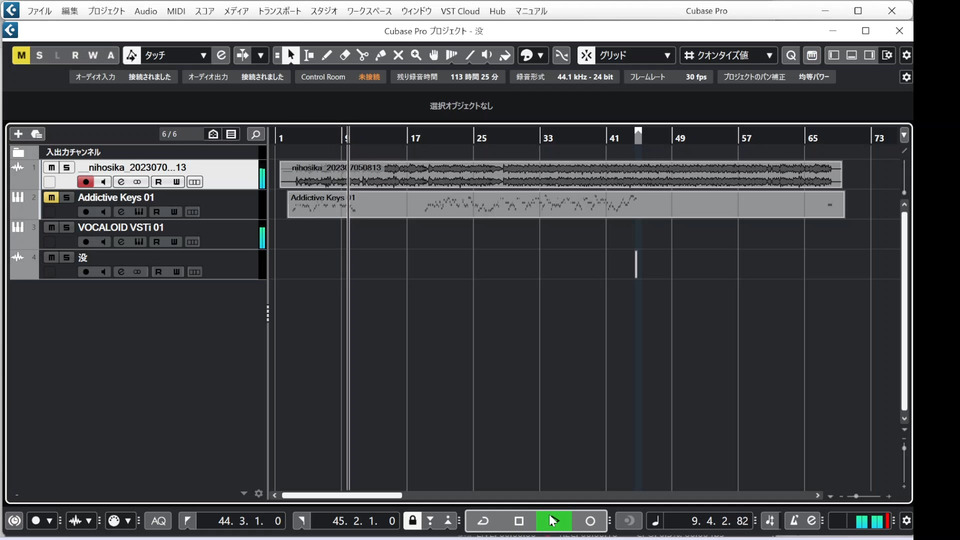The width and height of the screenshot is (960, 540).
Task: Click horizontal scrollbar thumb below tracks
Action: pyautogui.click(x=342, y=495)
